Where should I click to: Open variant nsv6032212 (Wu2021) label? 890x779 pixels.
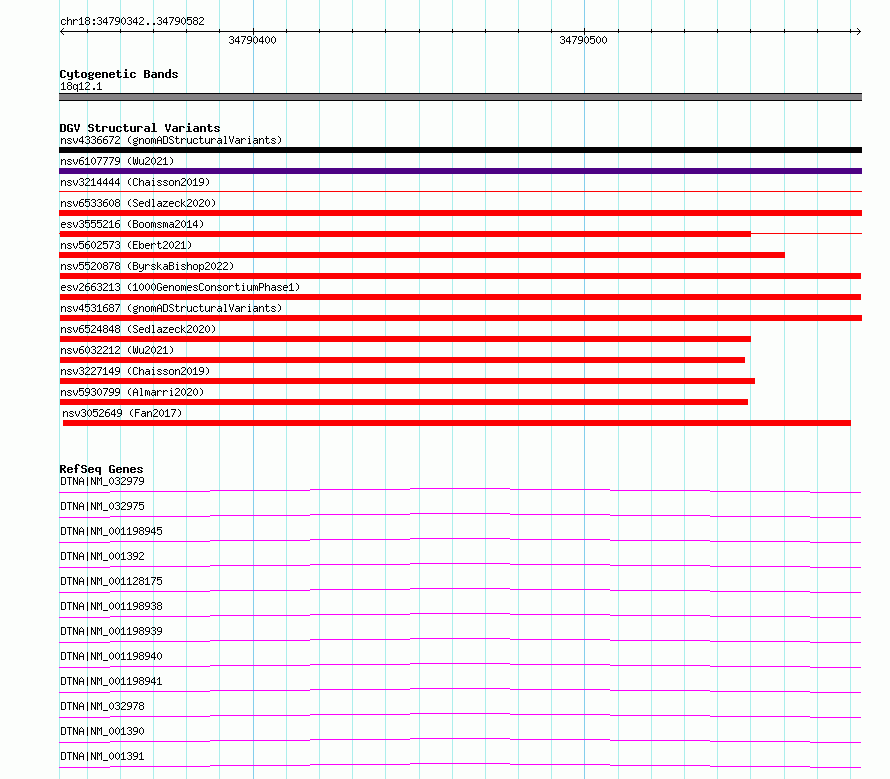[x=117, y=350]
